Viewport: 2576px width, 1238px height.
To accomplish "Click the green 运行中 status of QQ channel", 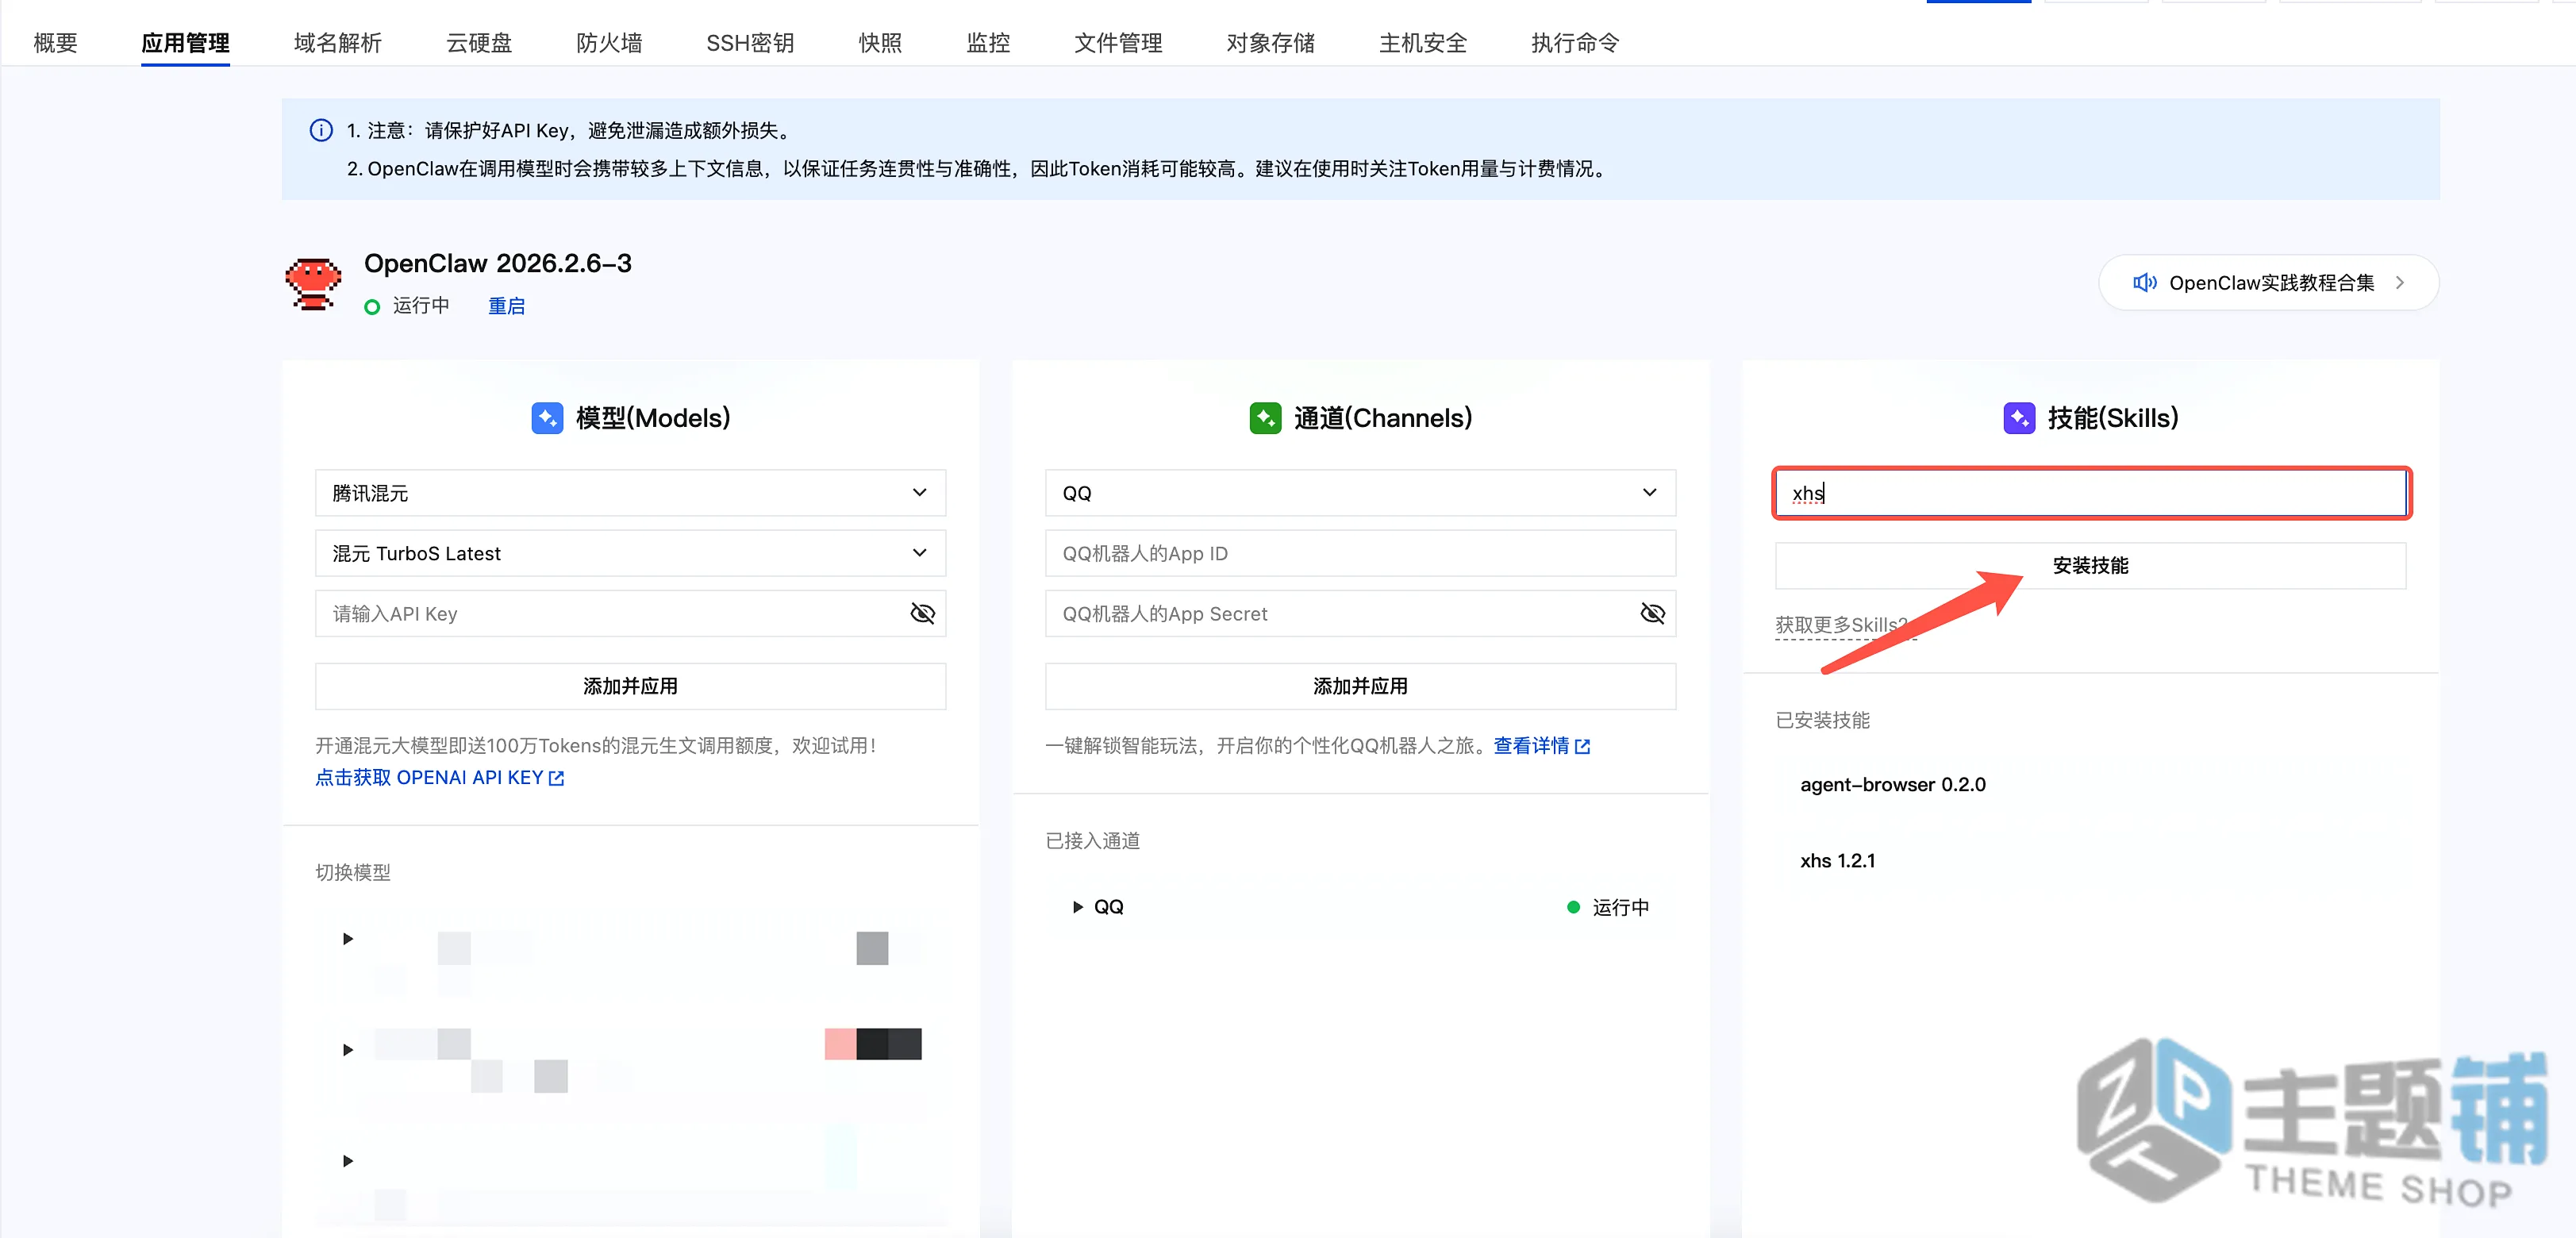I will click(x=1608, y=907).
